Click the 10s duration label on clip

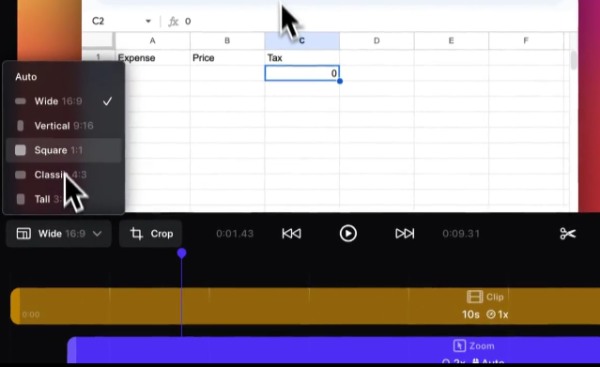(471, 315)
